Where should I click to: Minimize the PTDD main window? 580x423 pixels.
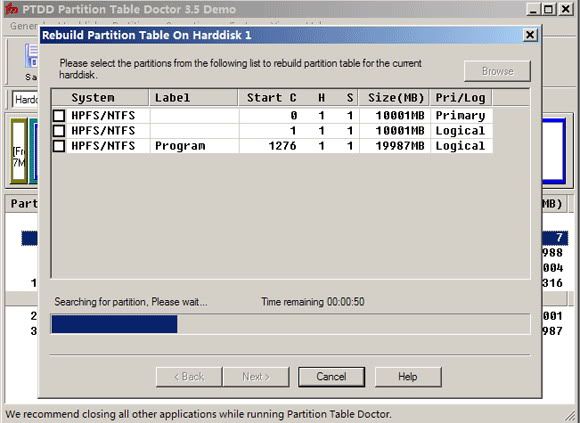tap(533, 9)
